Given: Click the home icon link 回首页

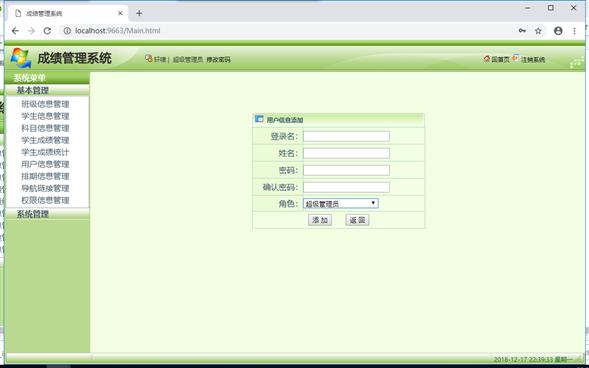Looking at the screenshot, I should tap(497, 59).
